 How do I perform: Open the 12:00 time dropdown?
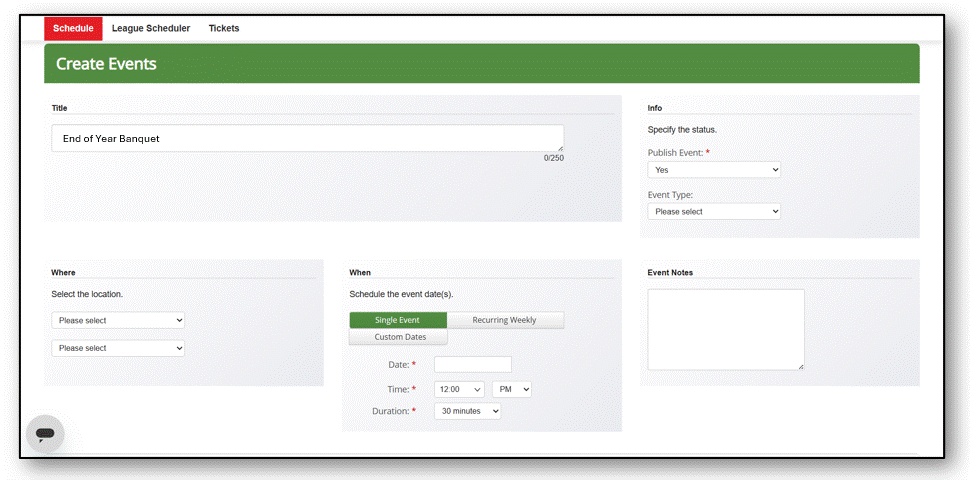pyautogui.click(x=460, y=389)
